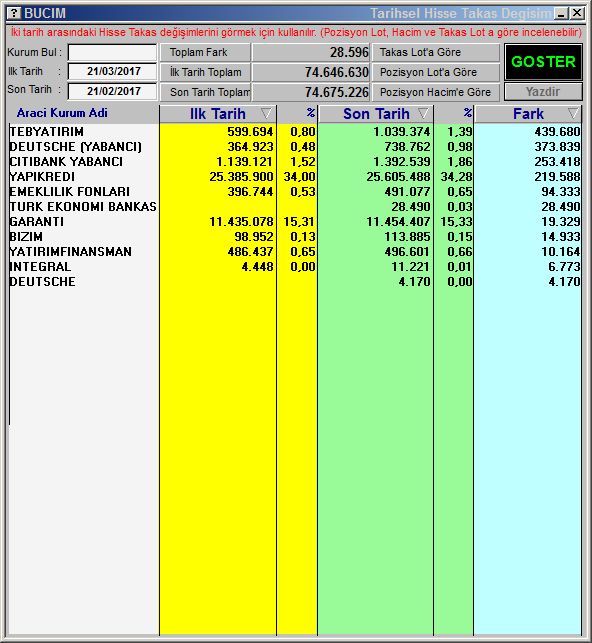
Task: Close the BUCIM window
Action: (577, 14)
